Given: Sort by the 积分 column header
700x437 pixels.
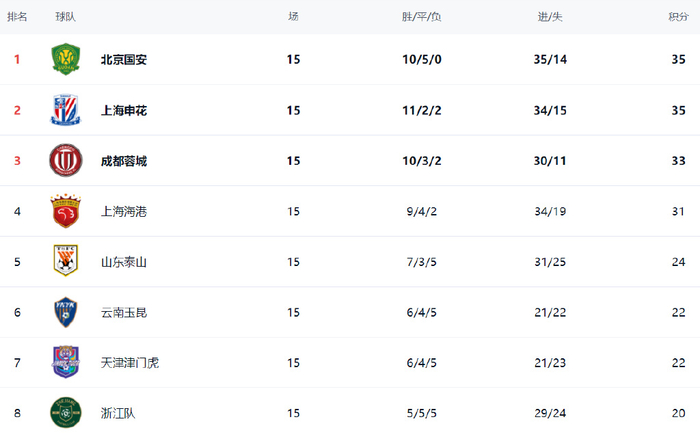Looking at the screenshot, I should [677, 16].
